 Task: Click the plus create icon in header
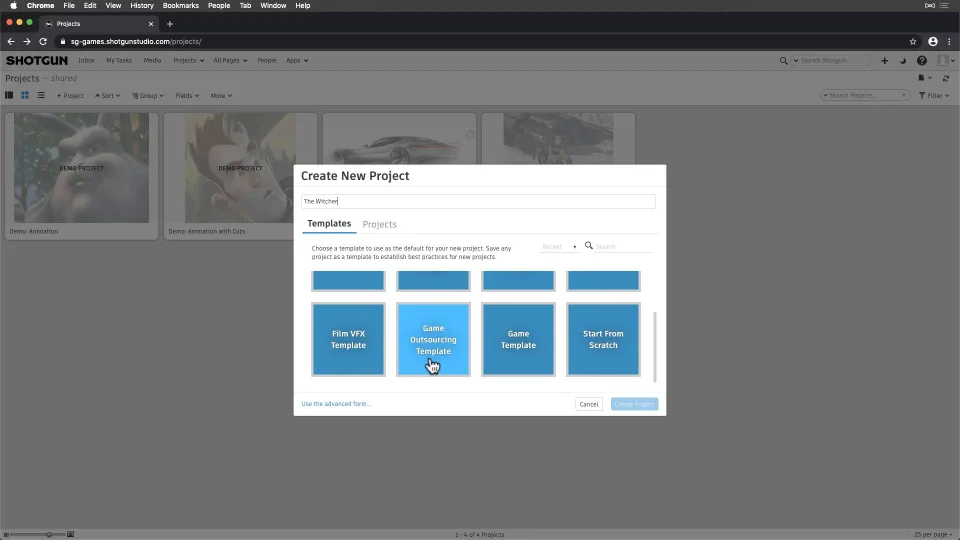point(884,61)
